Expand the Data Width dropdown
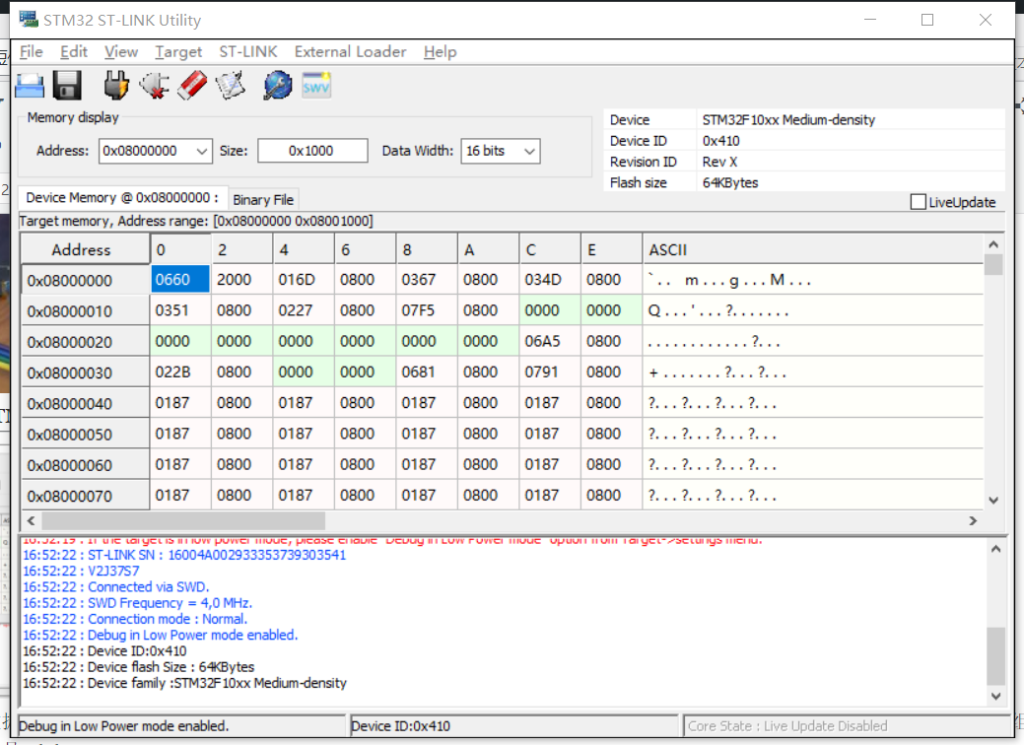 (x=530, y=151)
